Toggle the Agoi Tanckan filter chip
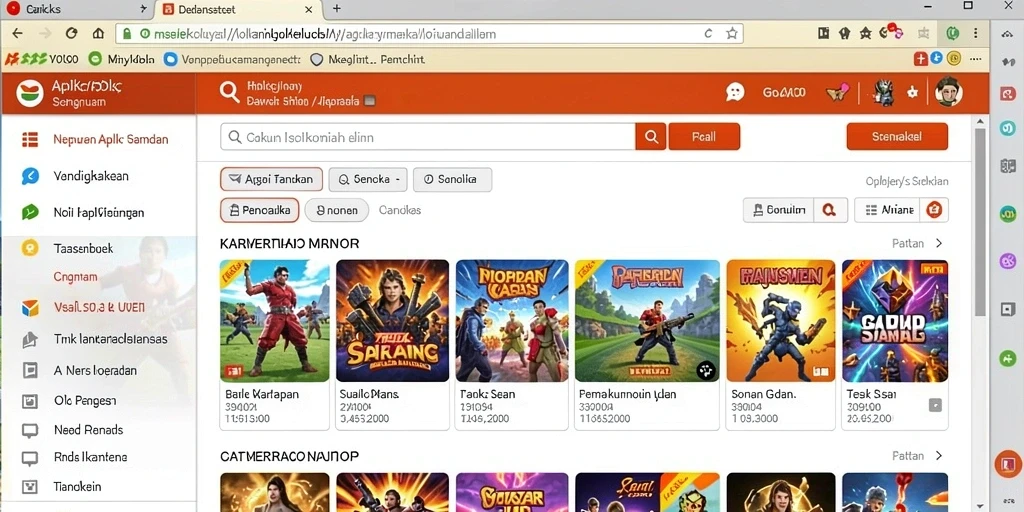Screen dimensions: 1024x512 (x=271, y=179)
